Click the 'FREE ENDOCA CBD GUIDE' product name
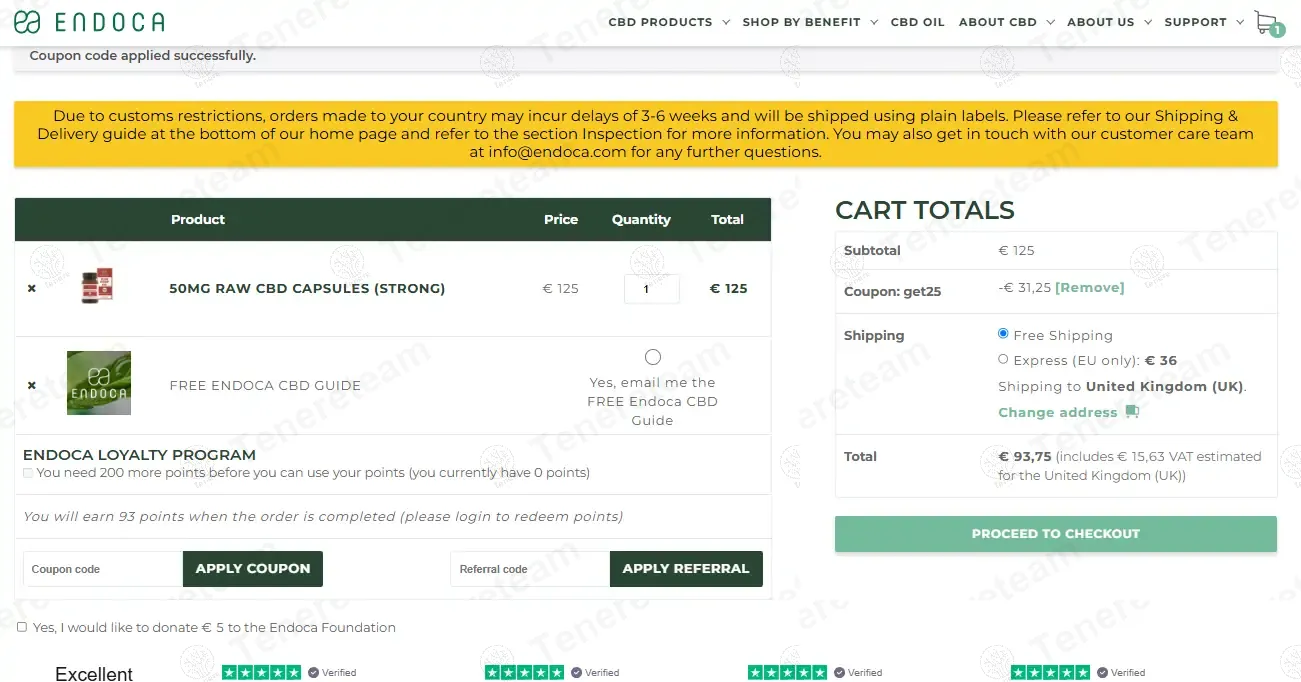The height and width of the screenshot is (682, 1301). tap(265, 385)
